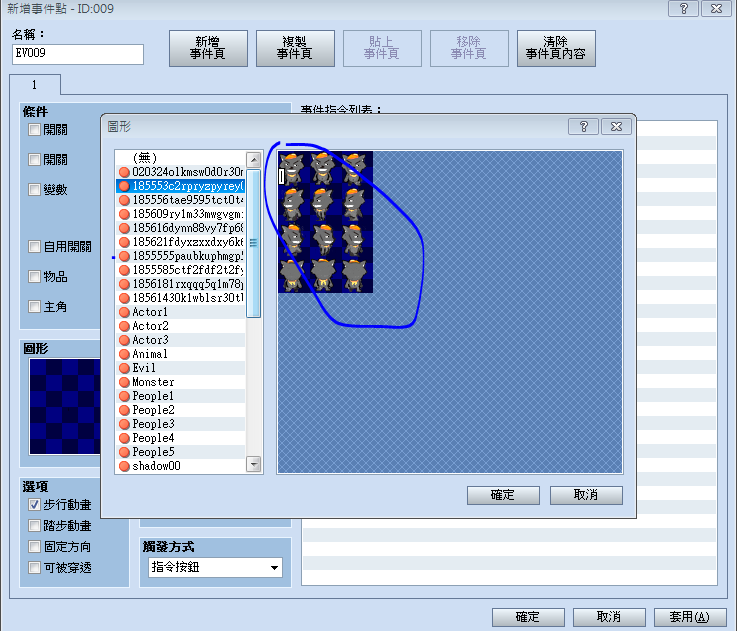Enable the 踏步動畫 option

pos(34,525)
